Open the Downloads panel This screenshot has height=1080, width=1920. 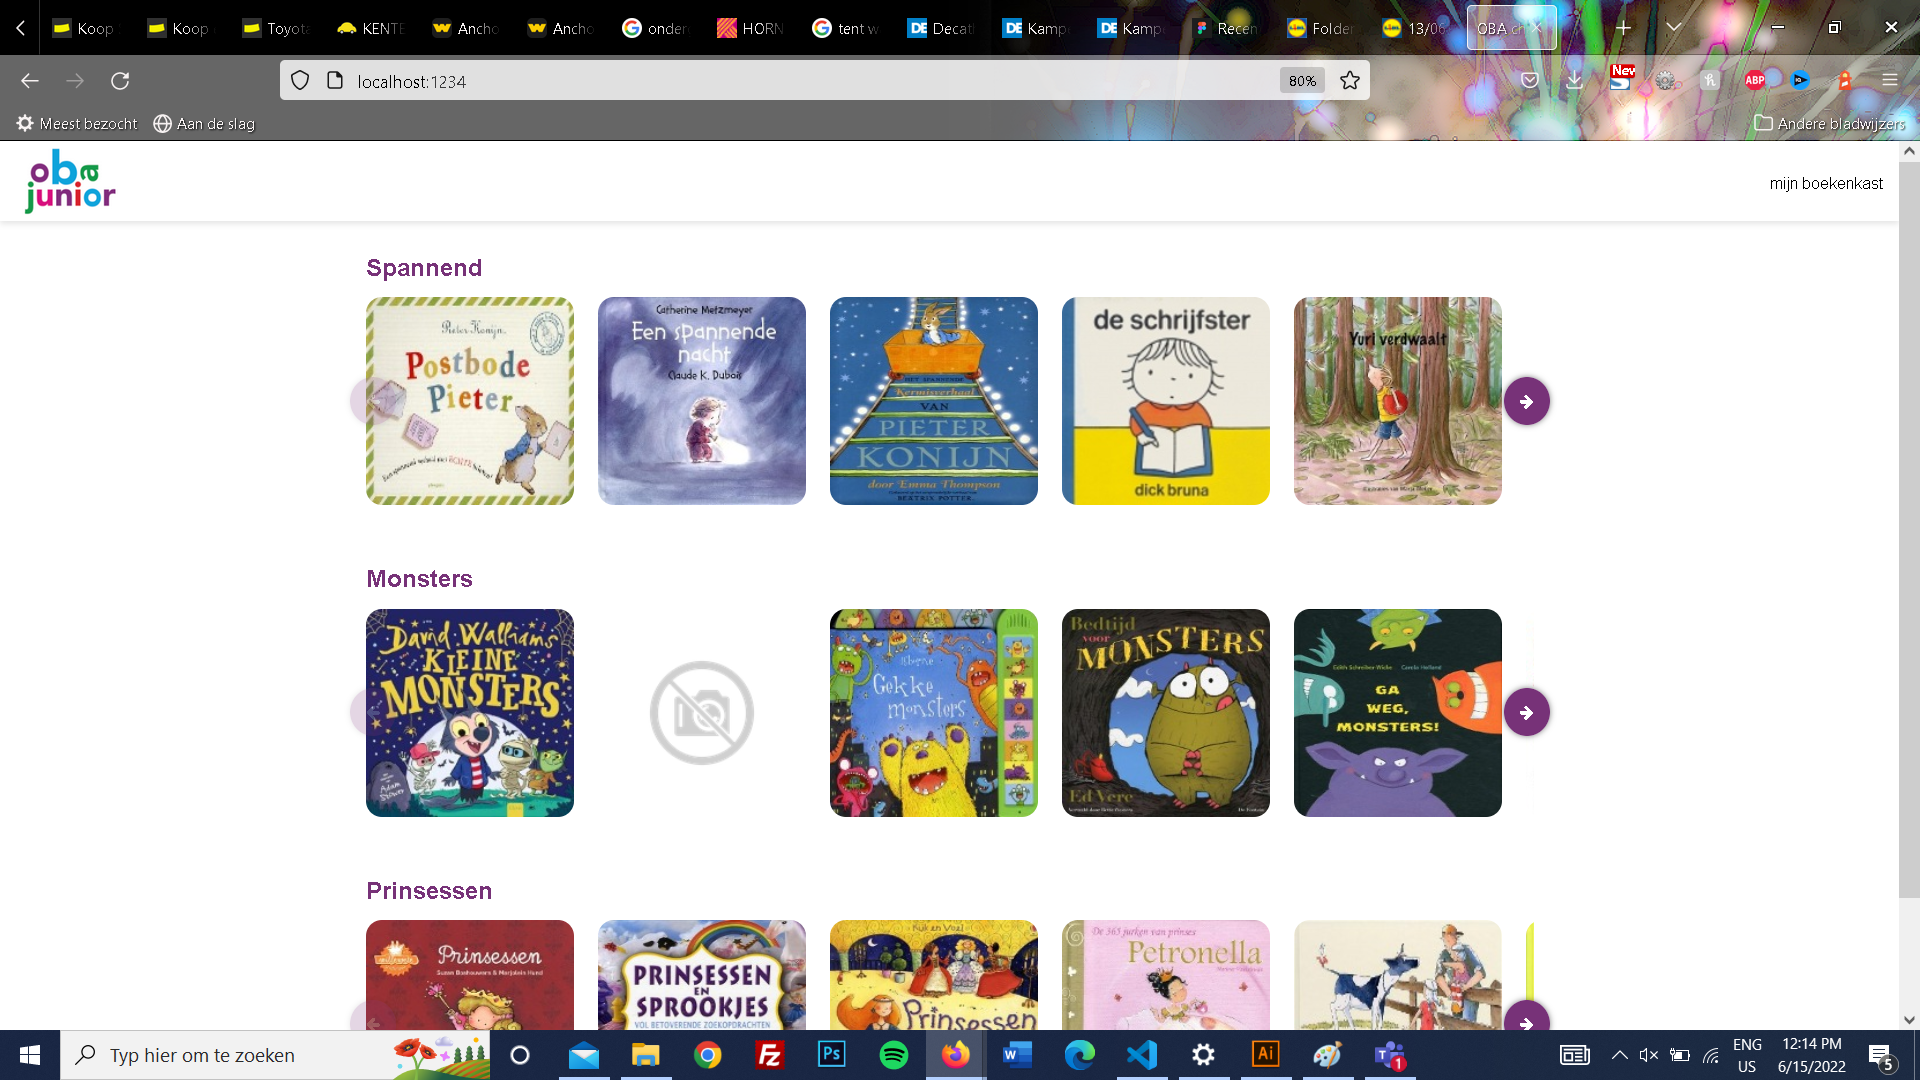(x=1576, y=80)
